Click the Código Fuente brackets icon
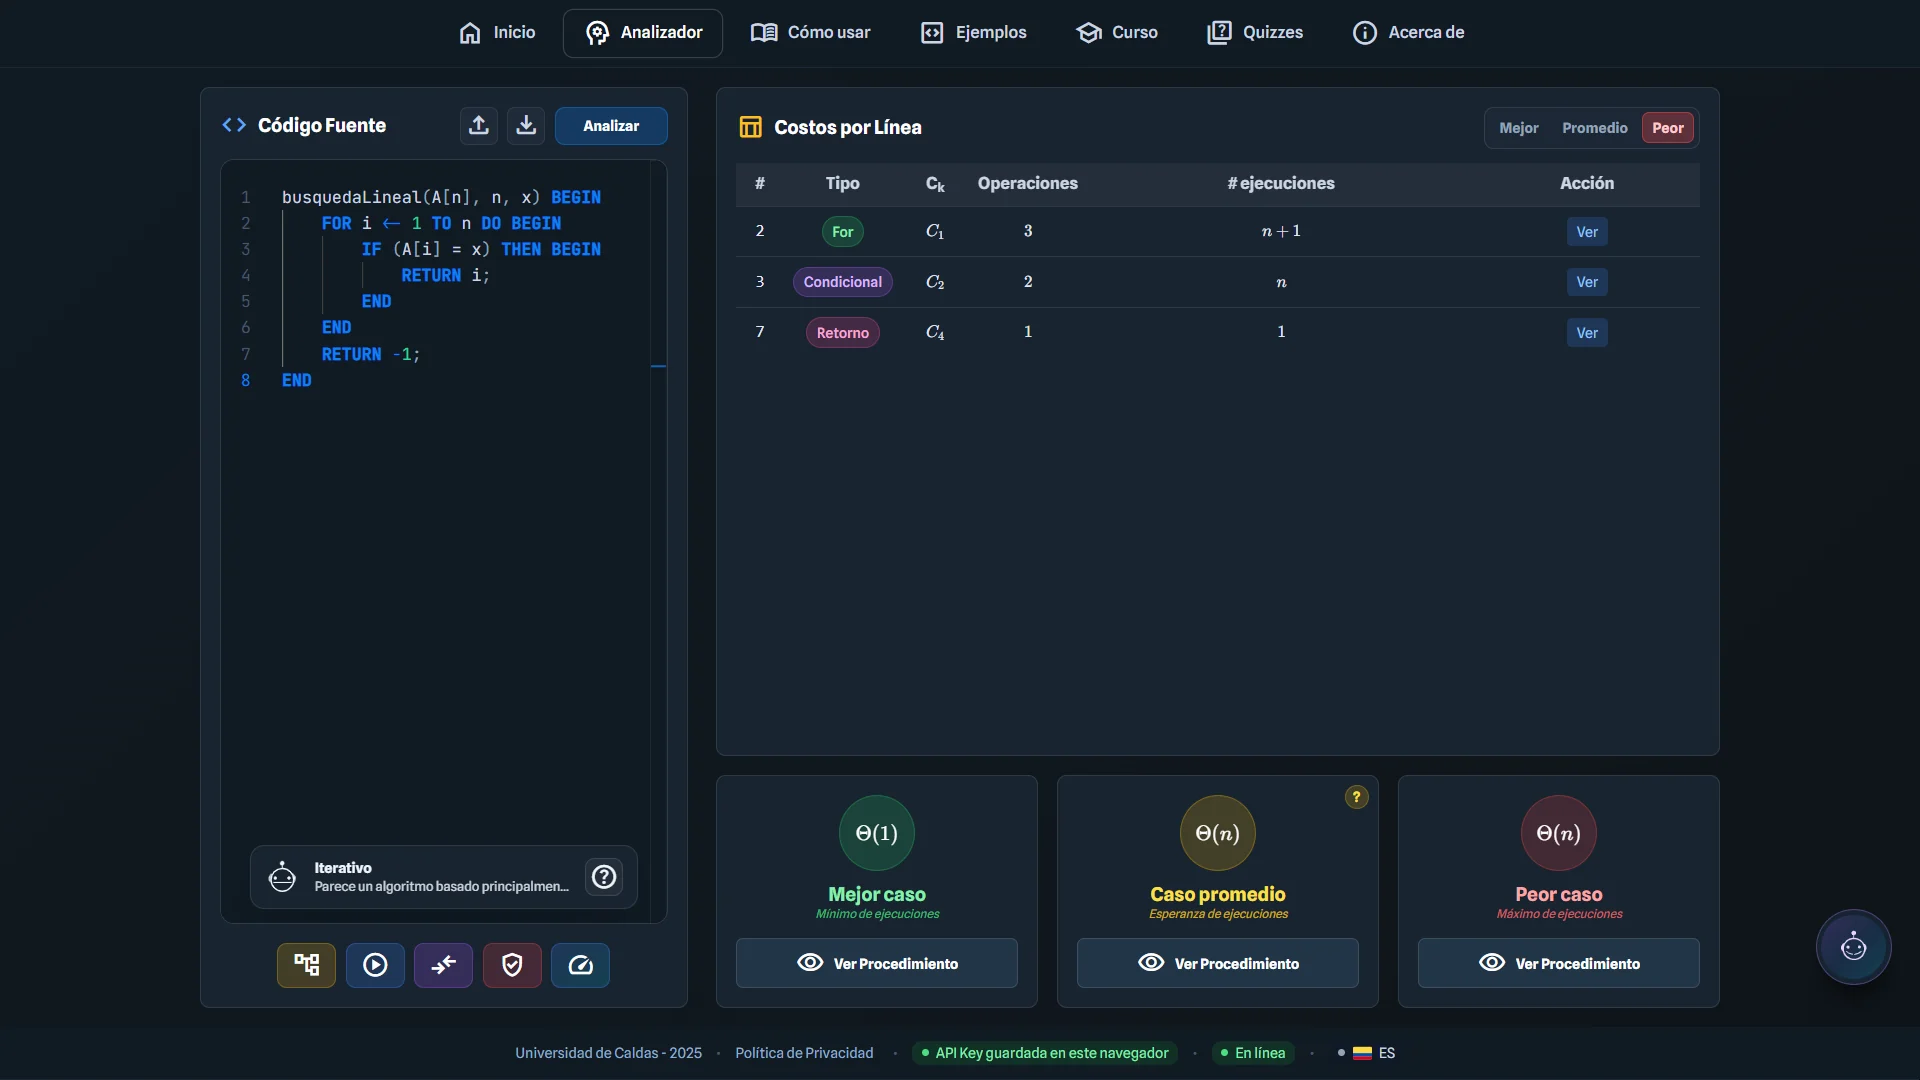The image size is (1920, 1080). tap(234, 125)
